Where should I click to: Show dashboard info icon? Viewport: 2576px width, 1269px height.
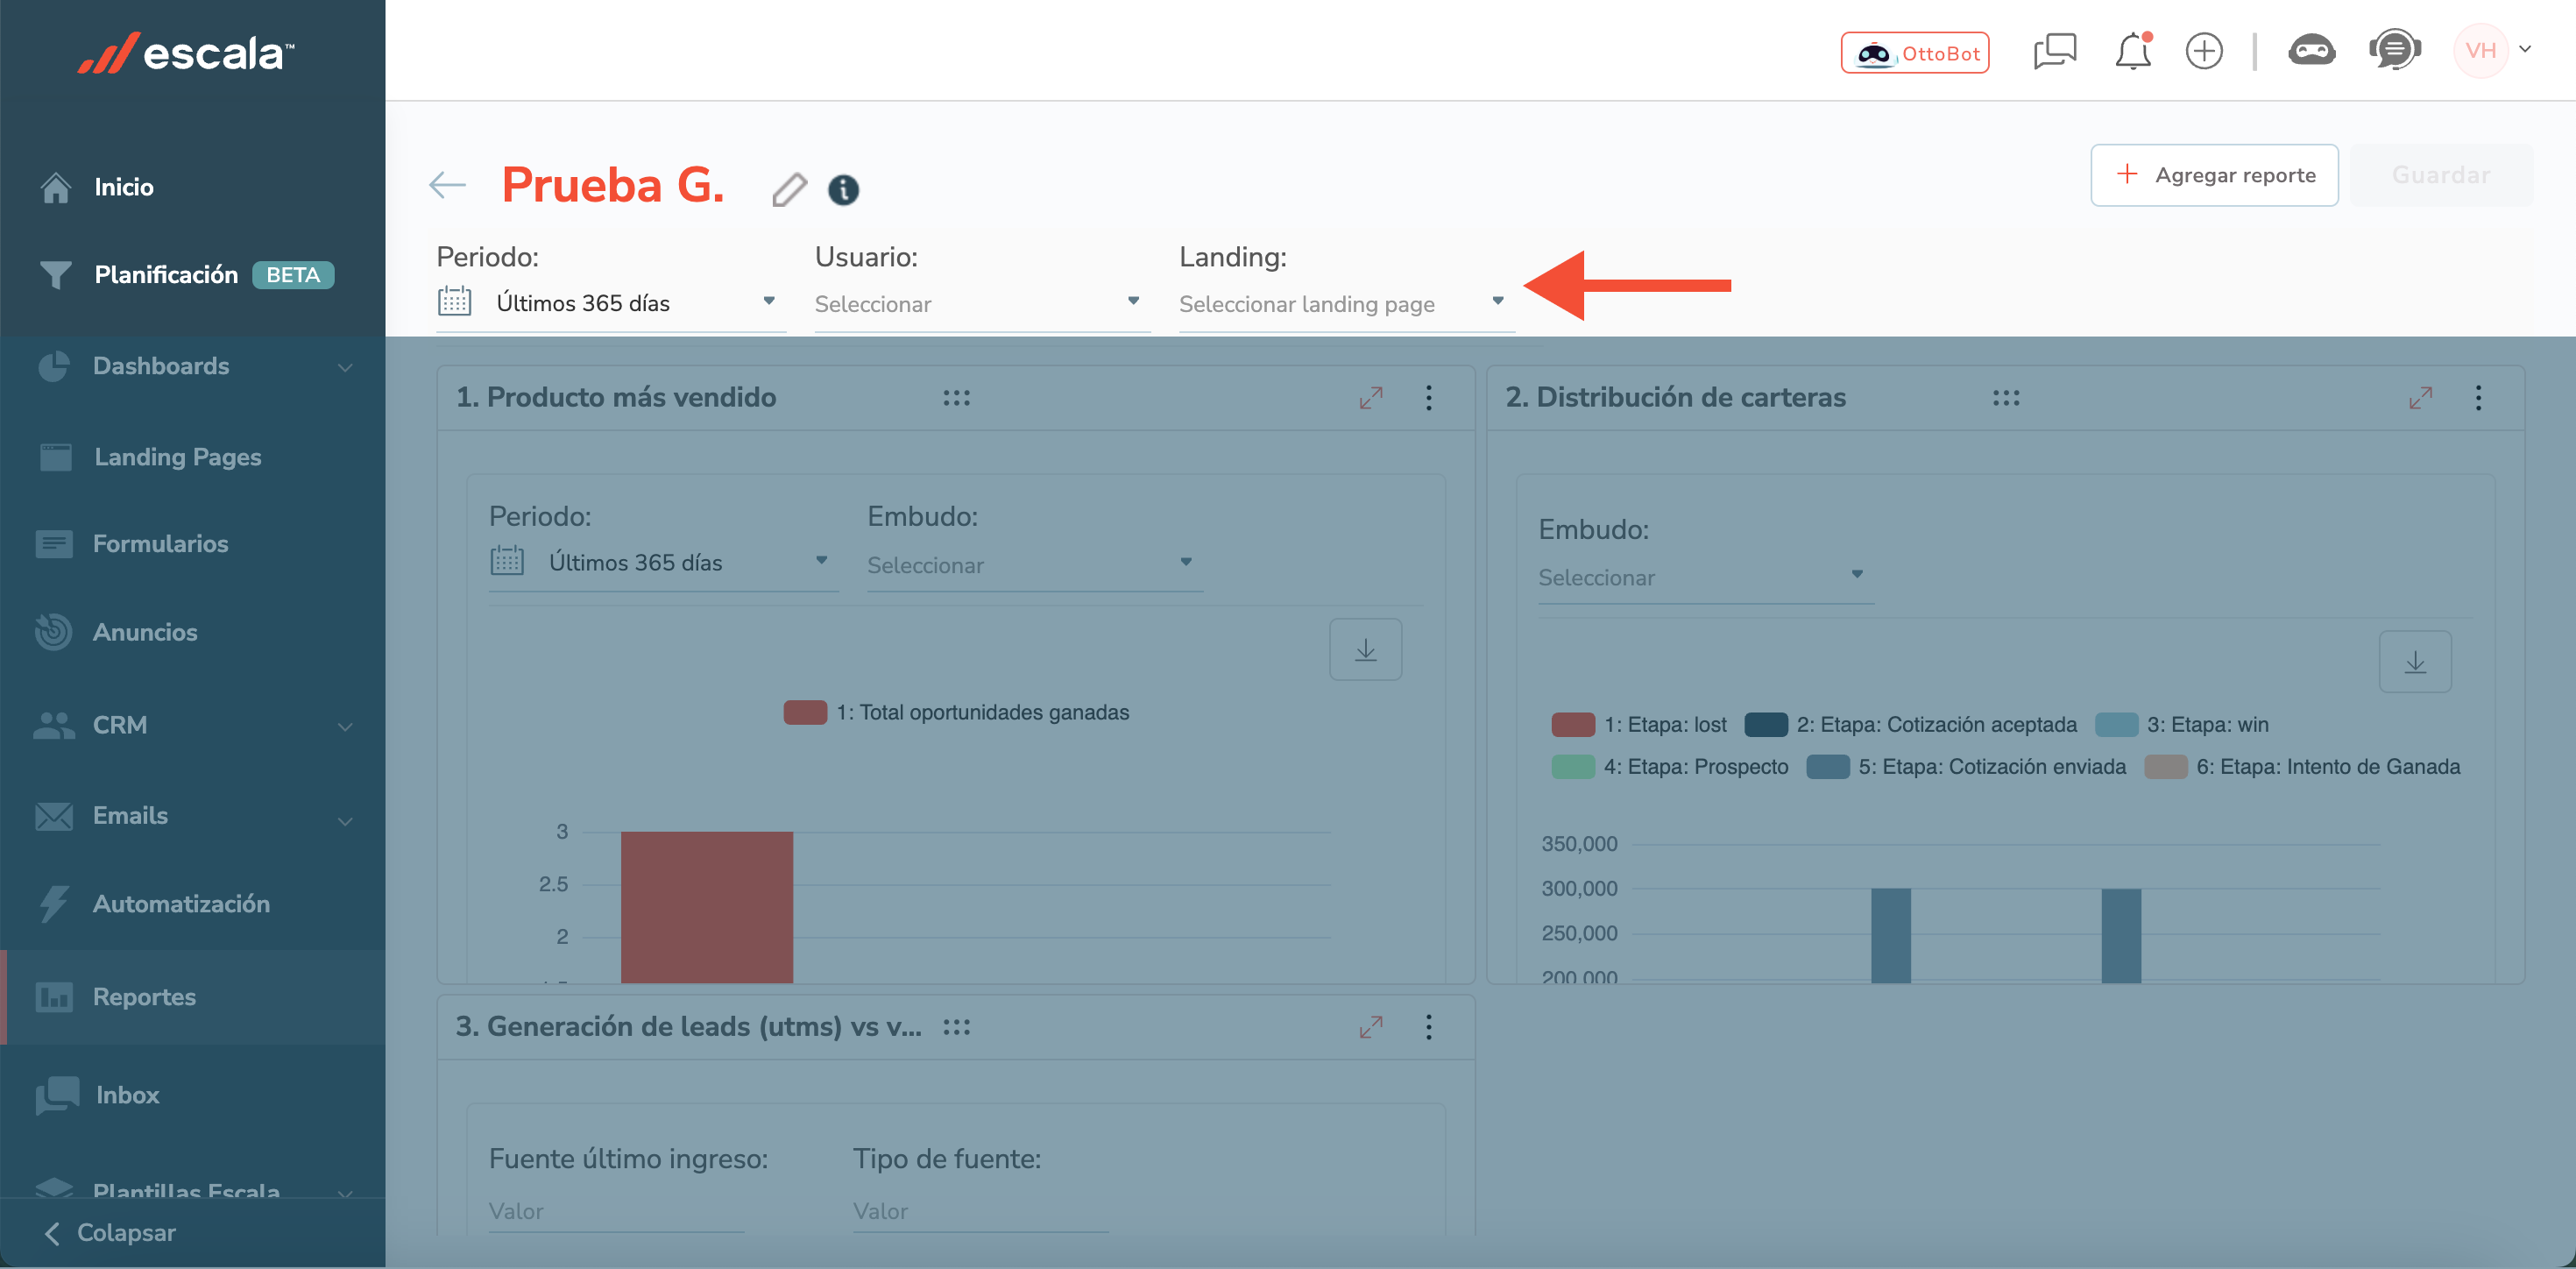(x=843, y=189)
